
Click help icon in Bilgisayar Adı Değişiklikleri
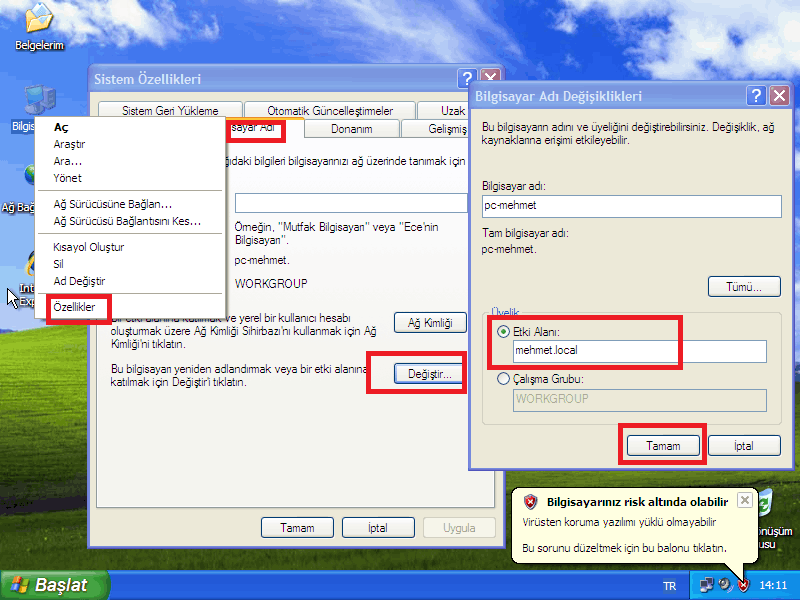pos(756,96)
